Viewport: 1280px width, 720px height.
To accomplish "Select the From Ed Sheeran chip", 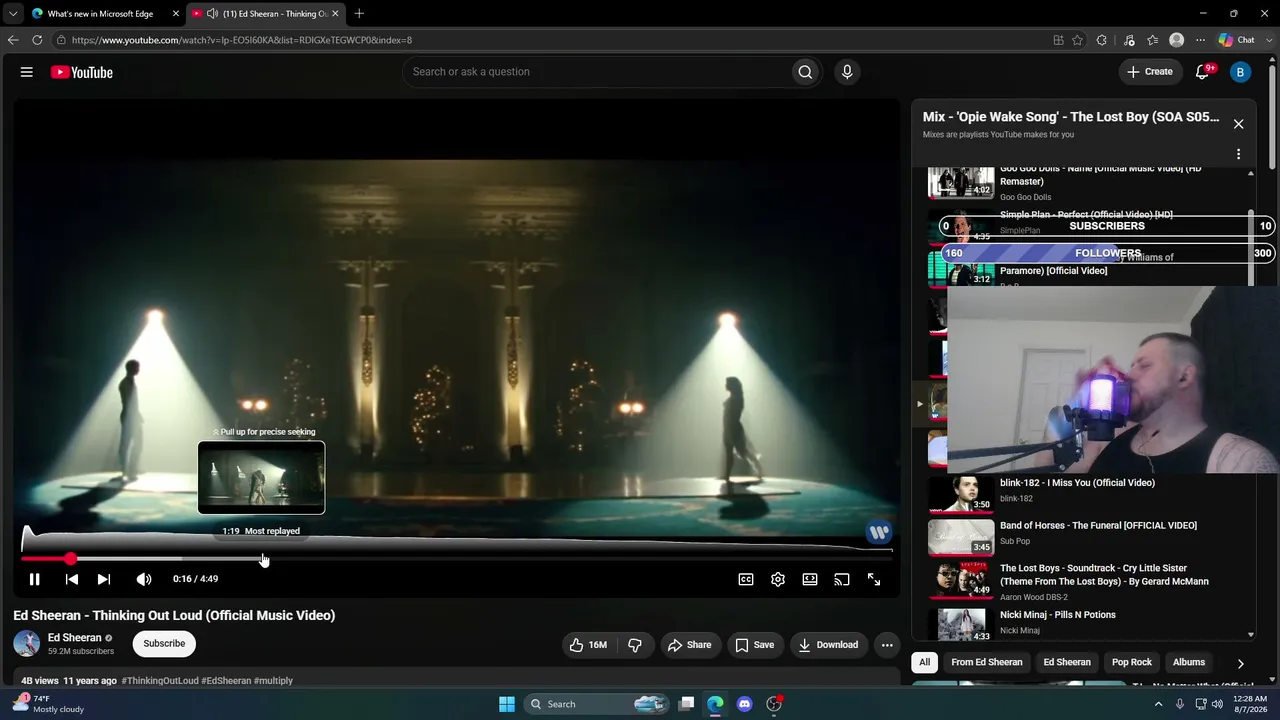I will coord(987,662).
